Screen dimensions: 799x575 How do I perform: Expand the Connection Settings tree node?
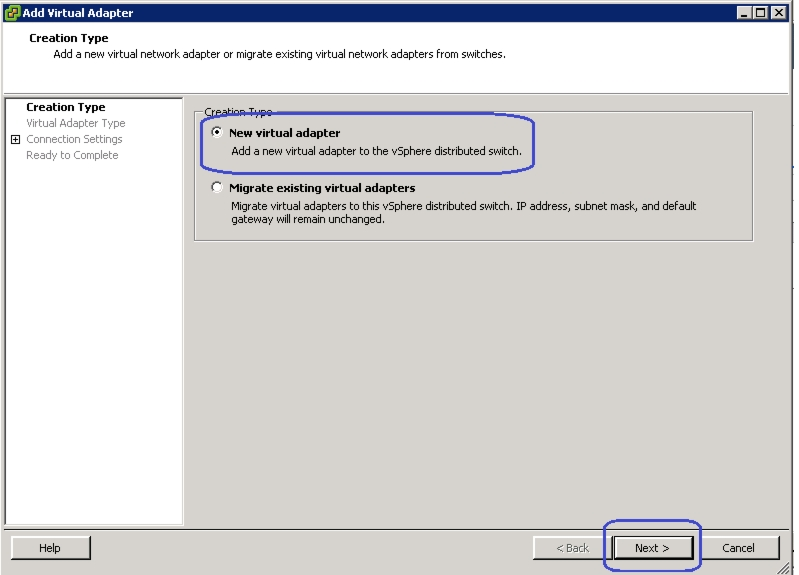15,140
